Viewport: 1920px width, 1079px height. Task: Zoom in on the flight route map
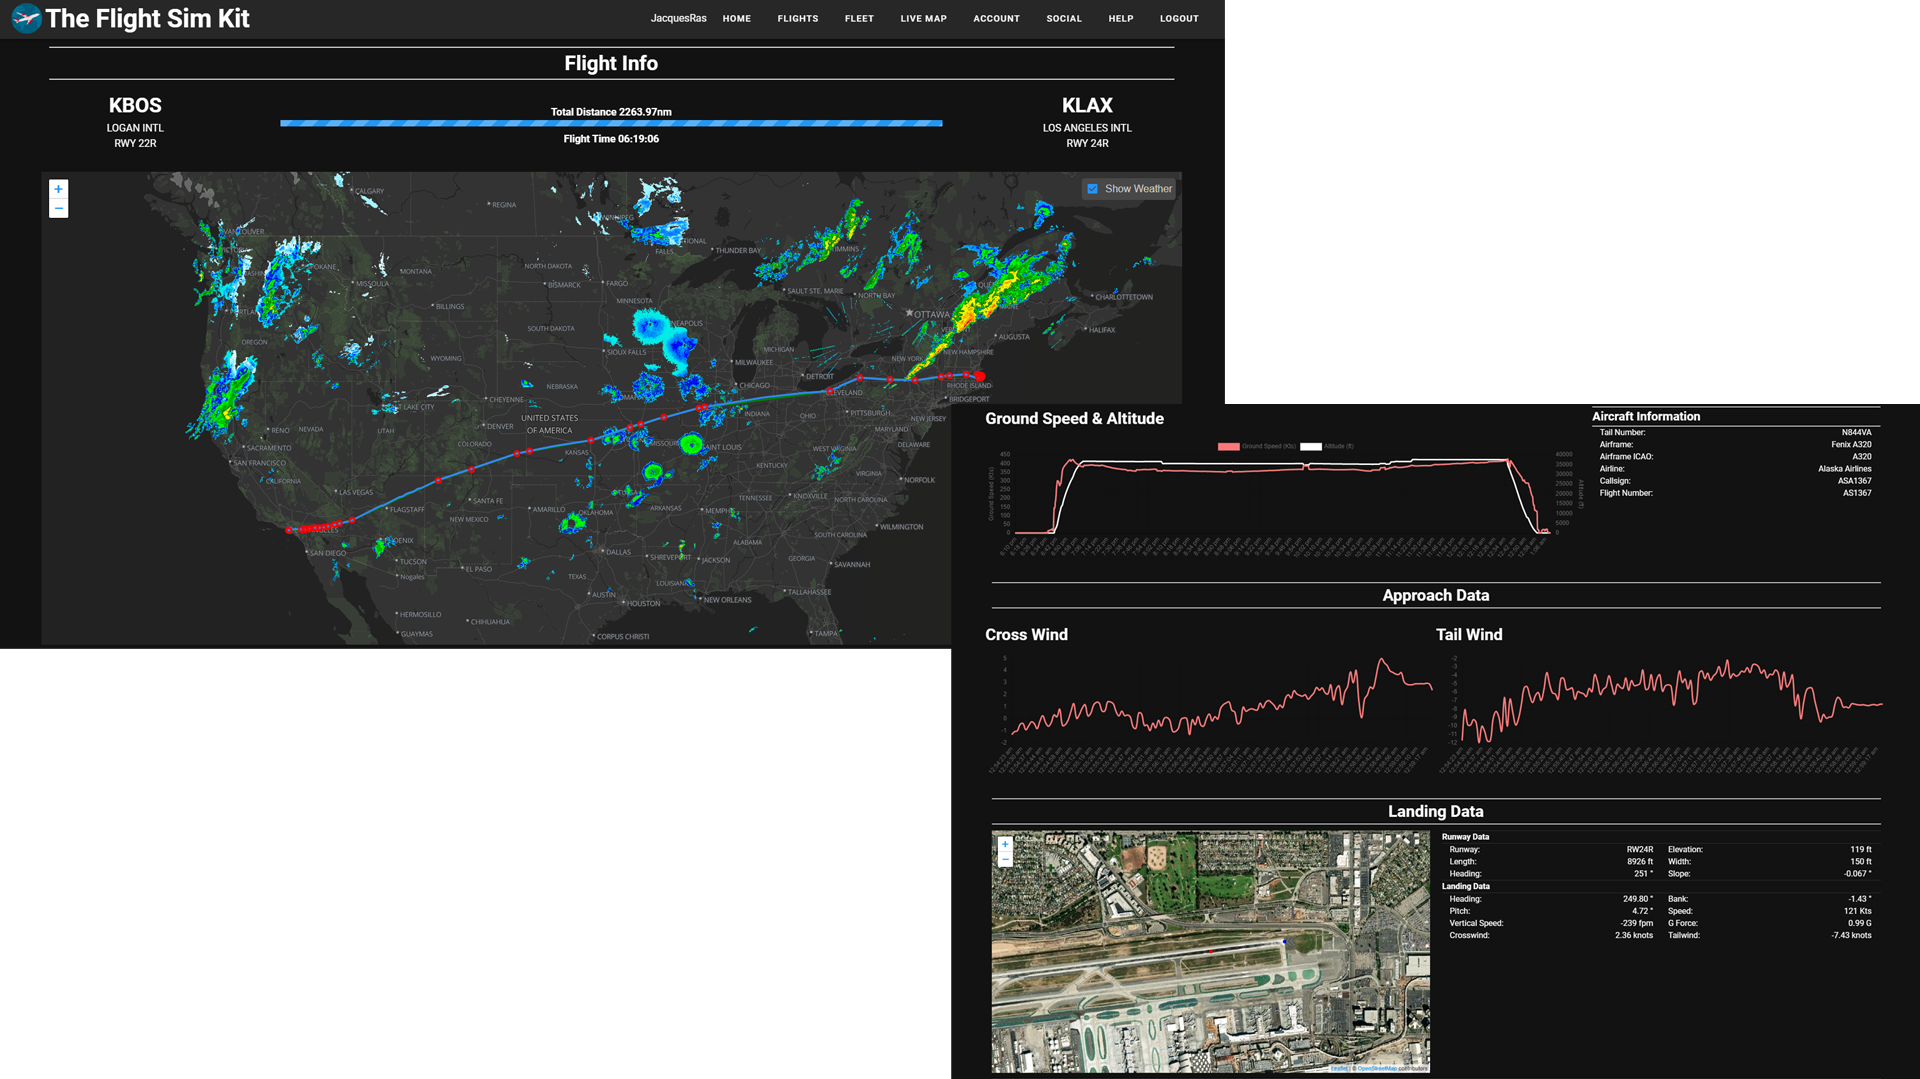(59, 189)
